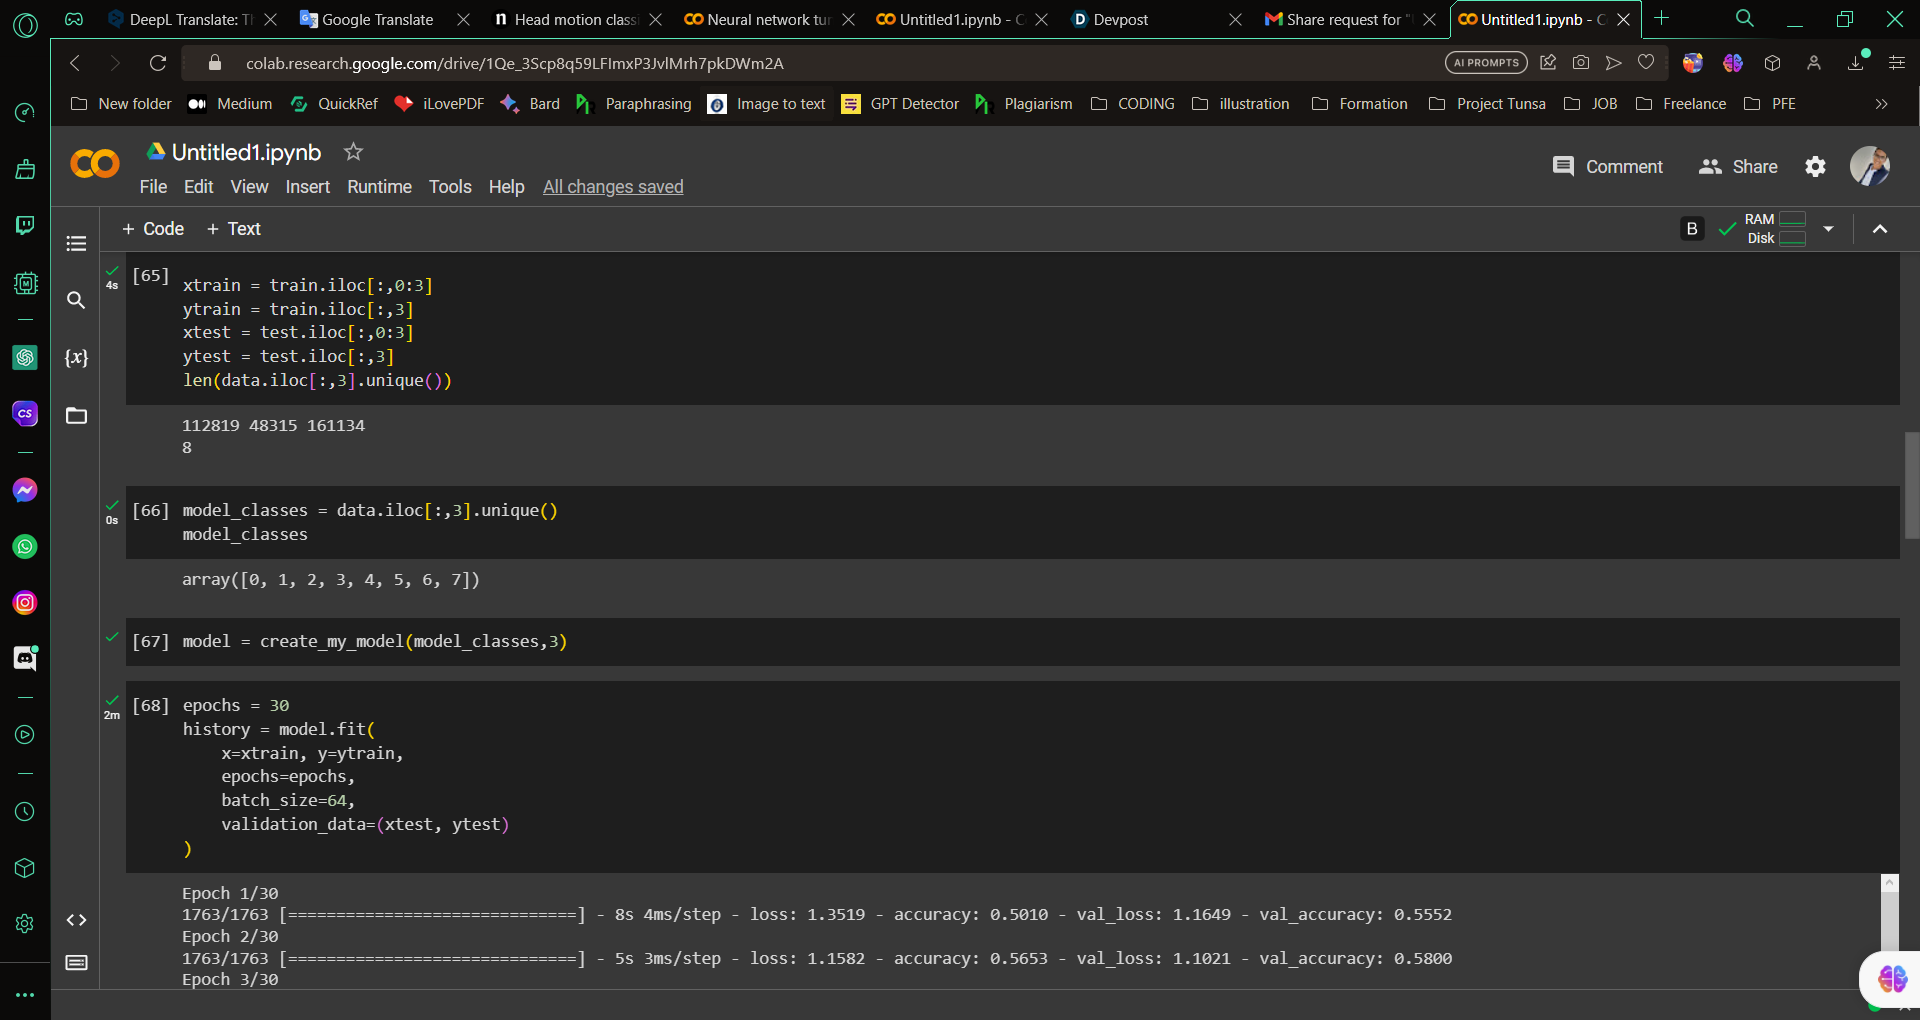The width and height of the screenshot is (1920, 1020).
Task: Star the Untitled1.ipynb notebook
Action: 353,152
